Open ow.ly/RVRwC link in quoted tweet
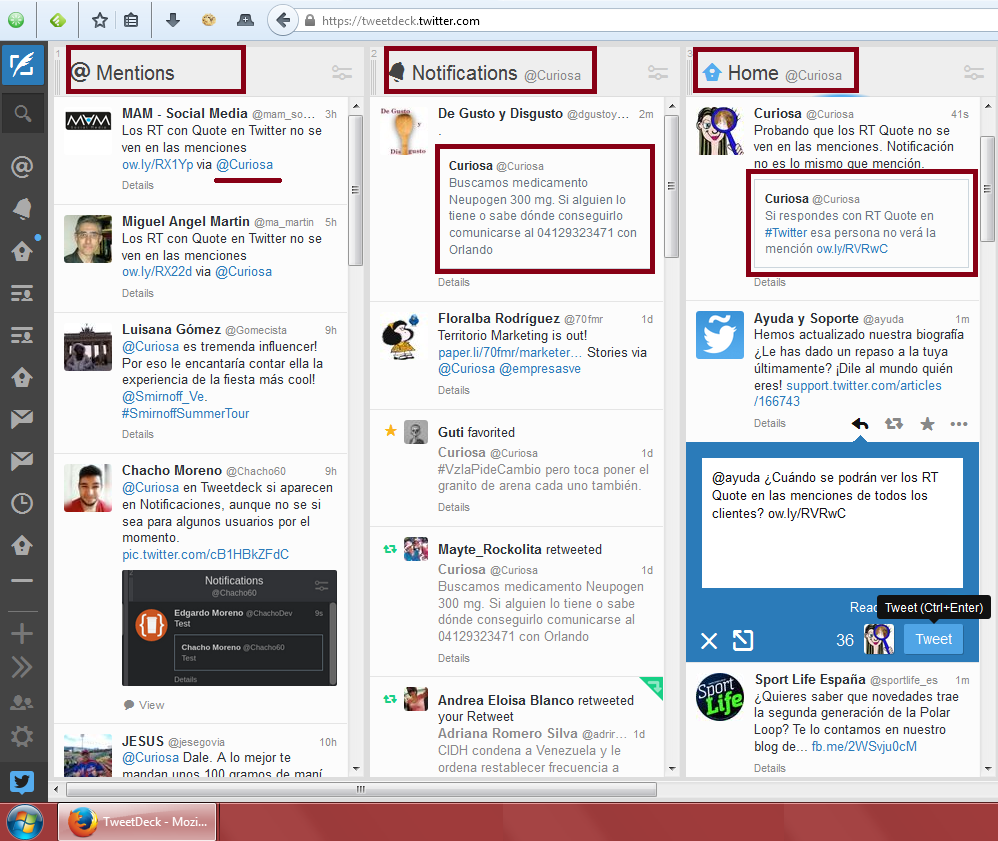Screen dimensions: 998x841 coord(852,249)
